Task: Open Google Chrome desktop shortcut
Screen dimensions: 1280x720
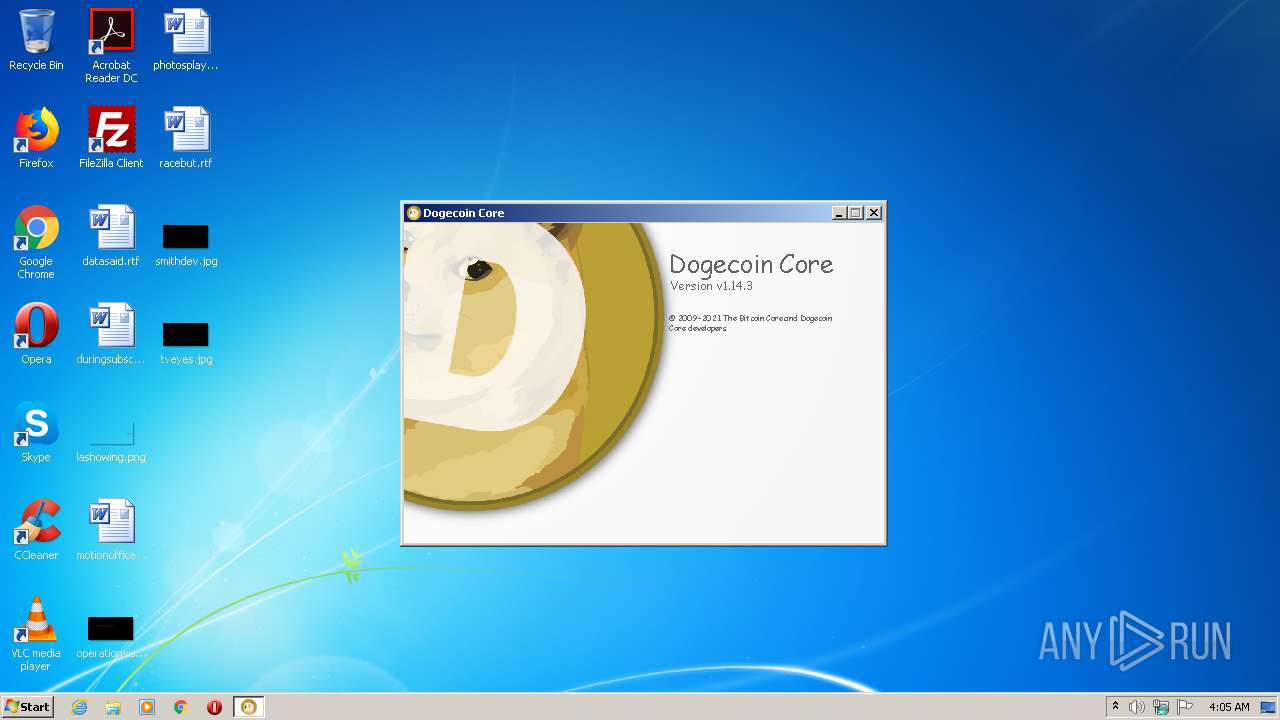Action: point(36,242)
